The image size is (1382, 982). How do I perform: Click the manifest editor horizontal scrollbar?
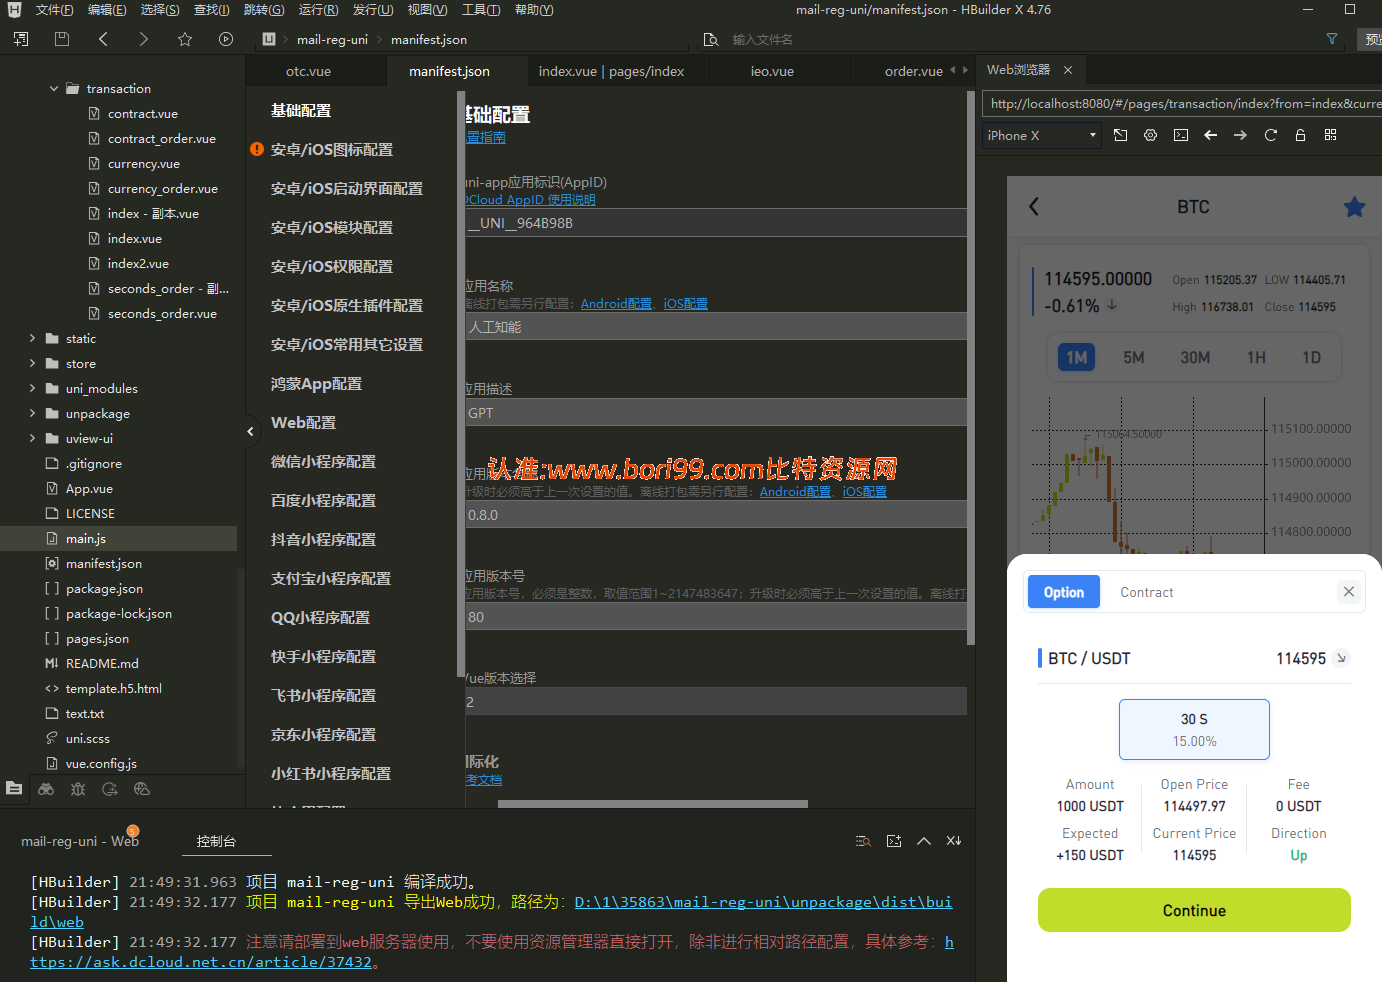[653, 804]
